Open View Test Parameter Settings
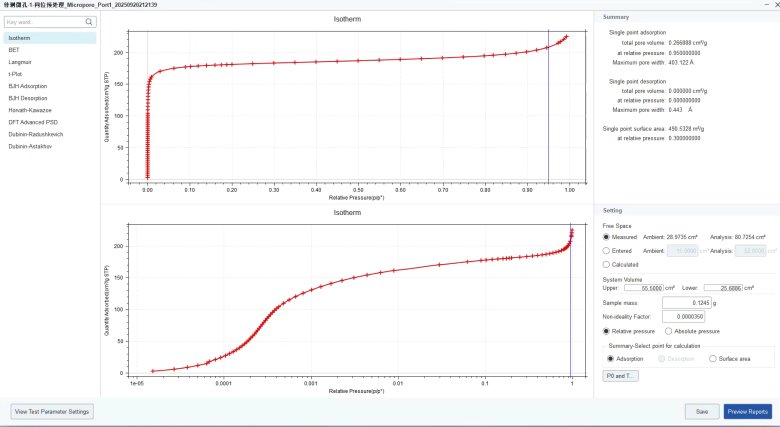This screenshot has height=427, width=780. pos(51,411)
